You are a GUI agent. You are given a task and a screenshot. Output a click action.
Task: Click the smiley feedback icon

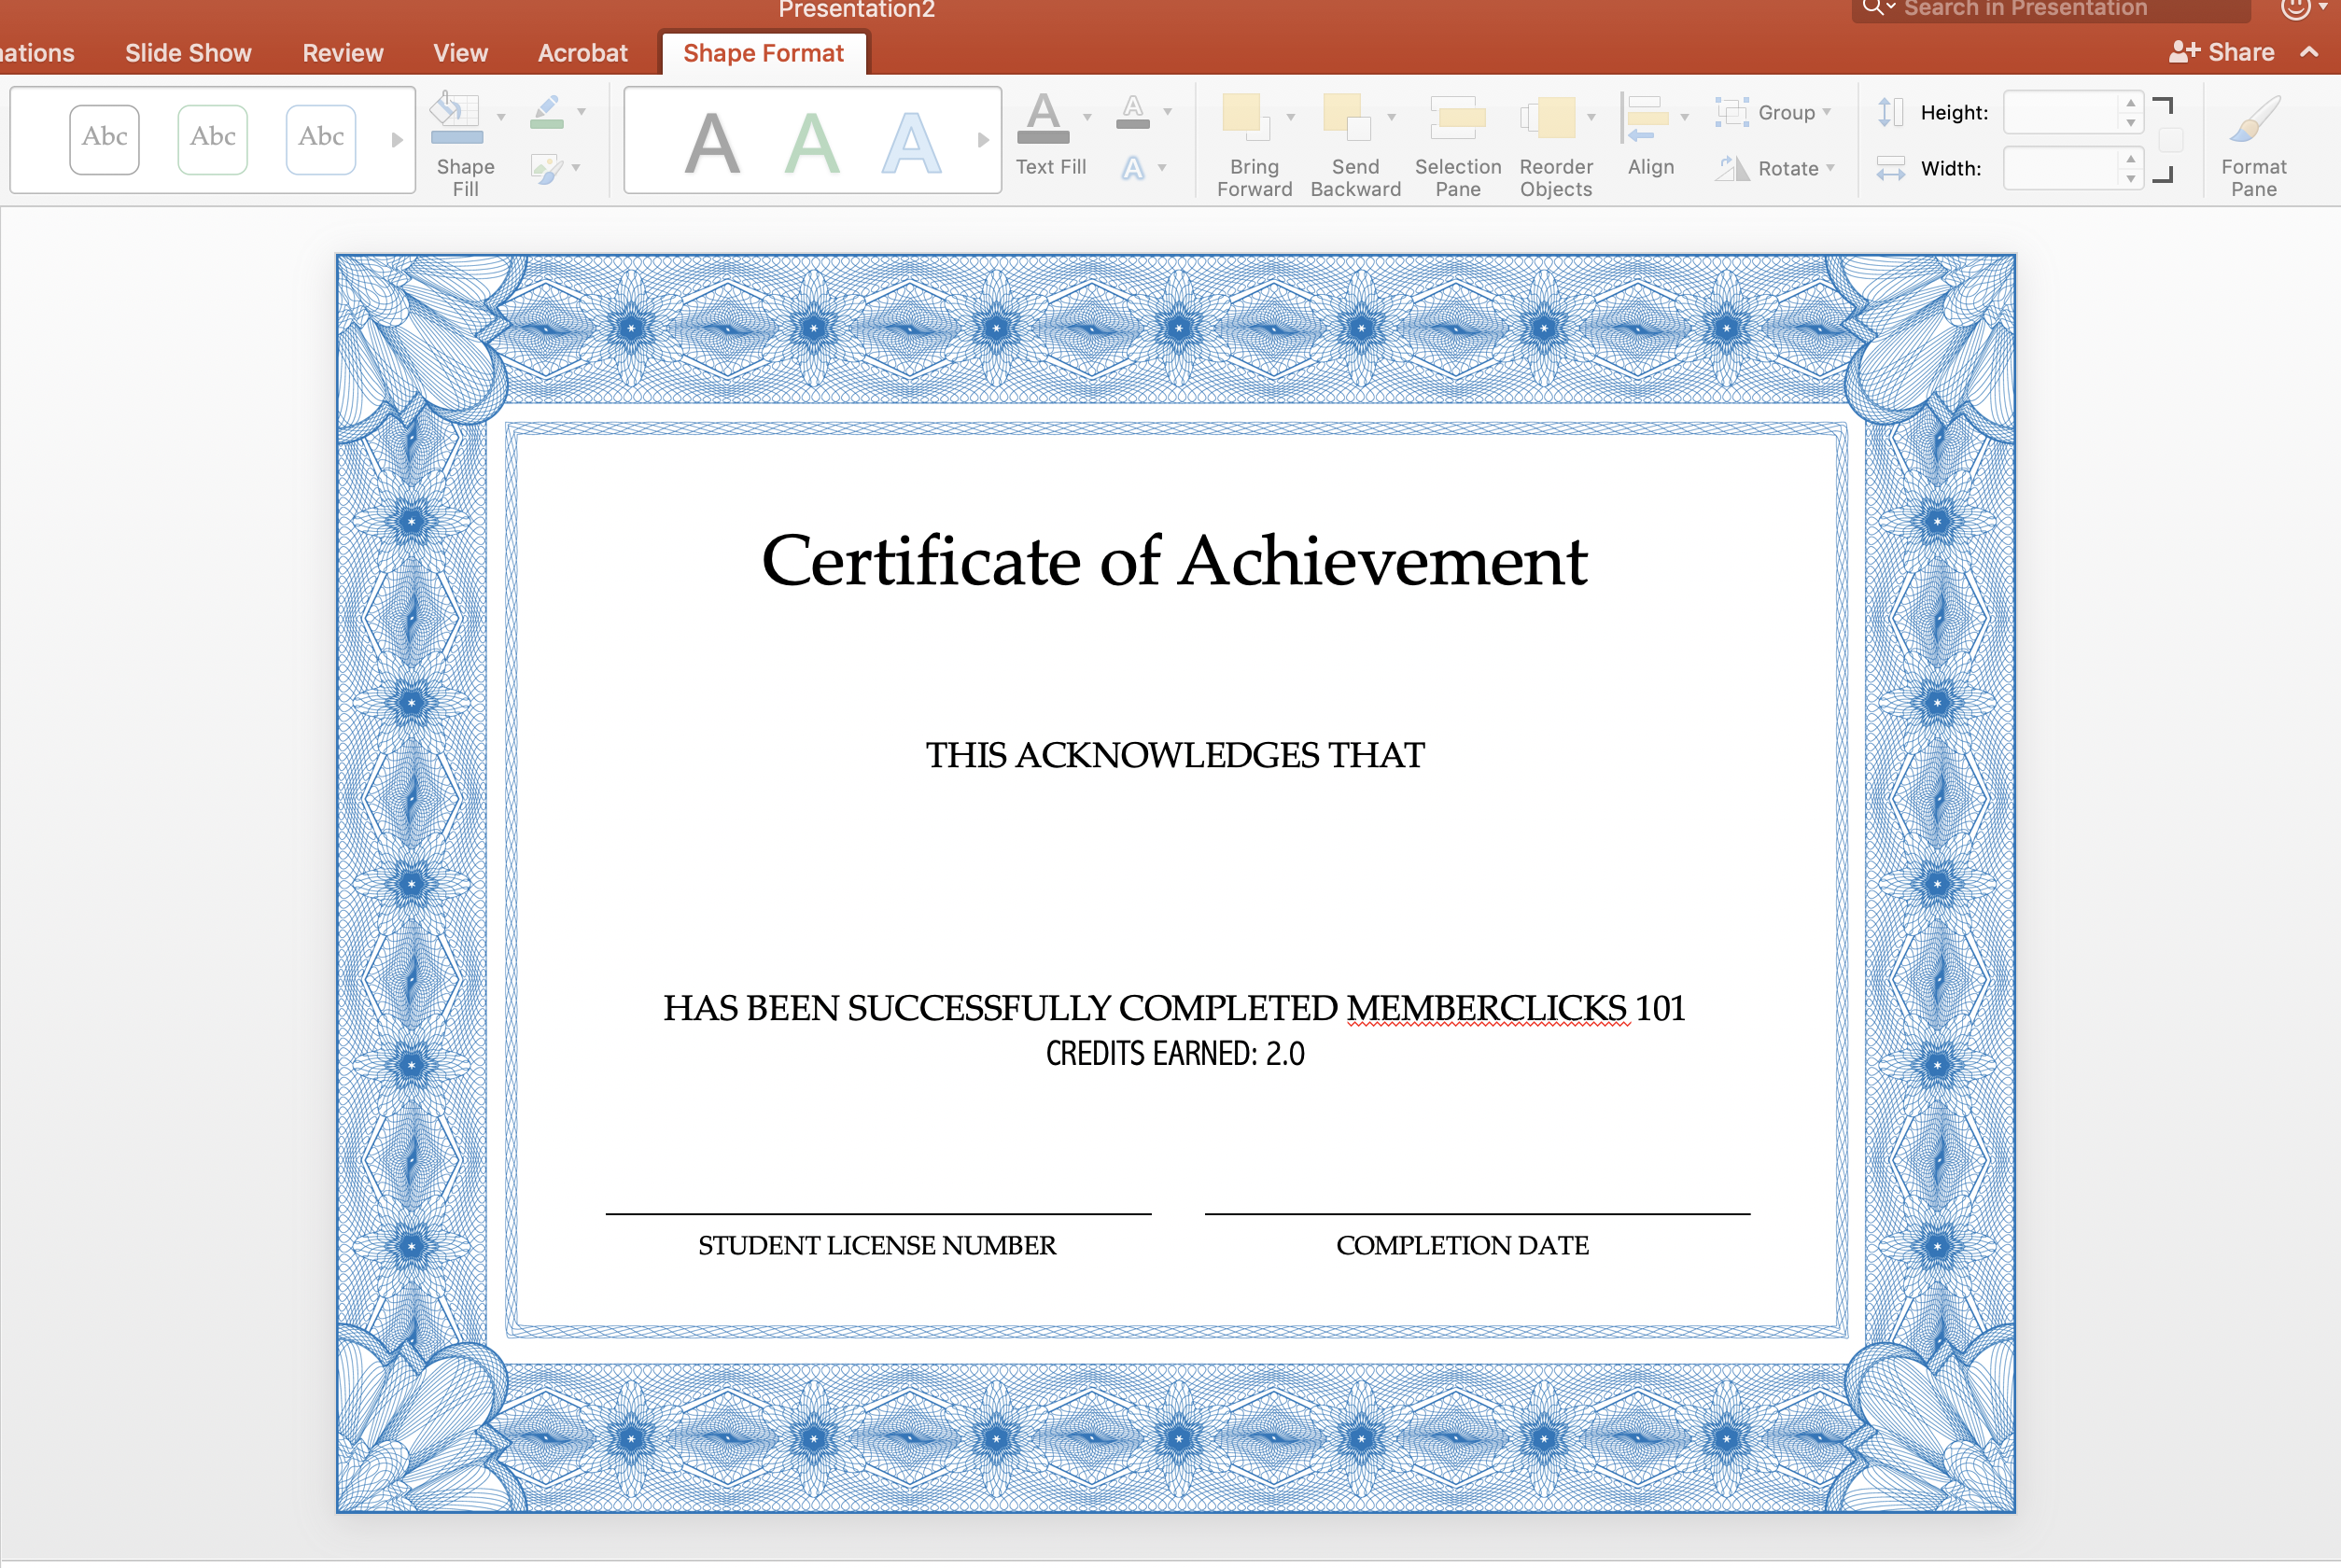pos(2294,8)
